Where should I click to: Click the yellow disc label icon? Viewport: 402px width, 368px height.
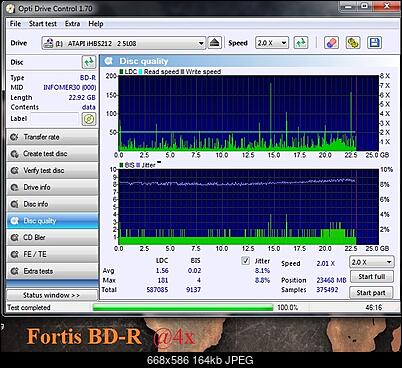click(89, 119)
